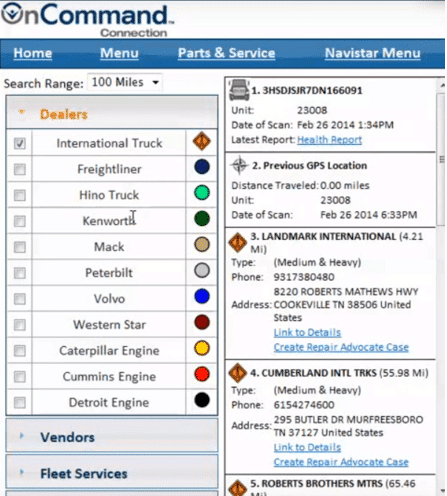This screenshot has width=447, height=496.
Task: Click the Peterbilt gray circle marker
Action: click(202, 271)
